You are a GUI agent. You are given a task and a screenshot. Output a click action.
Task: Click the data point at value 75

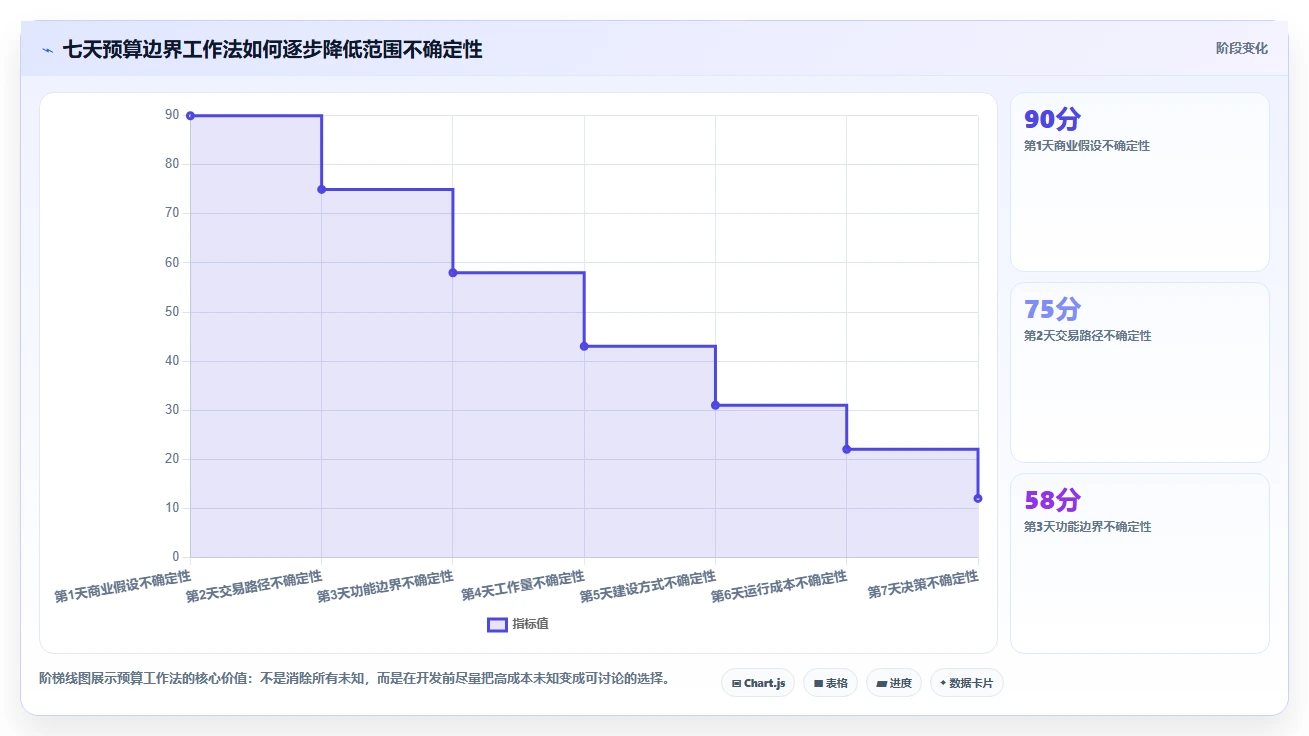click(x=321, y=189)
